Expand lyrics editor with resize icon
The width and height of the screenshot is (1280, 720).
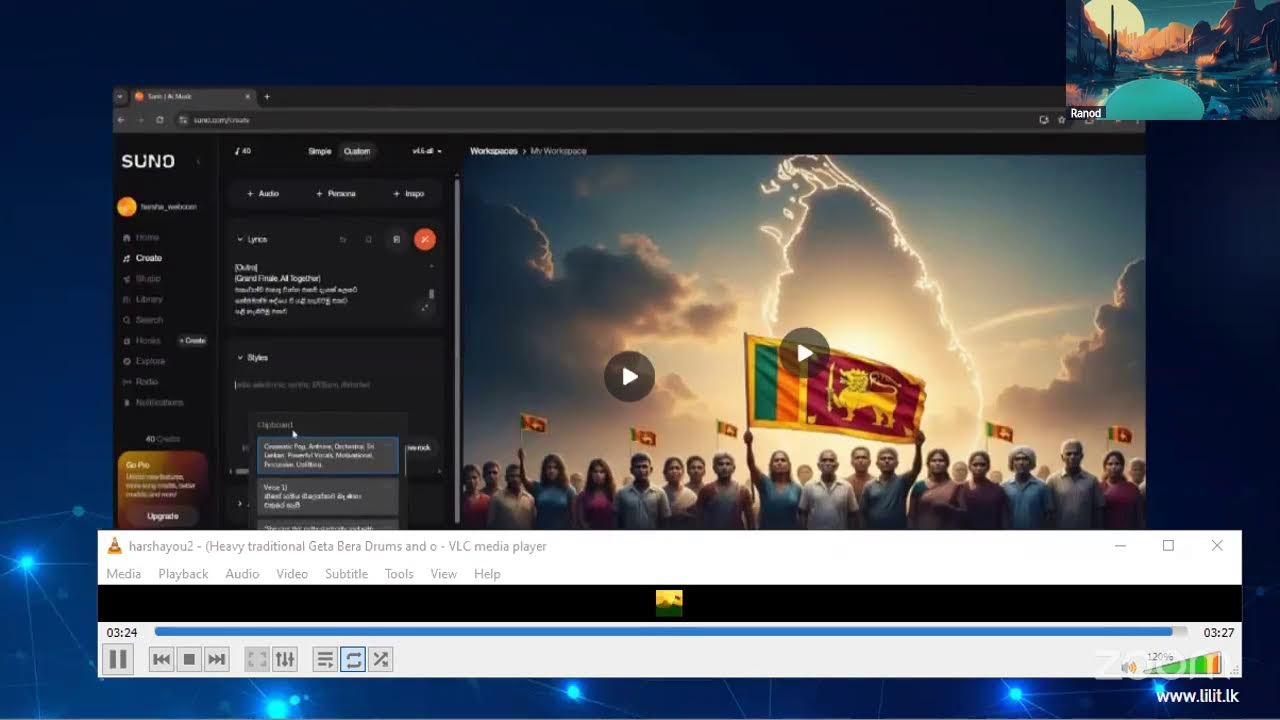[426, 308]
